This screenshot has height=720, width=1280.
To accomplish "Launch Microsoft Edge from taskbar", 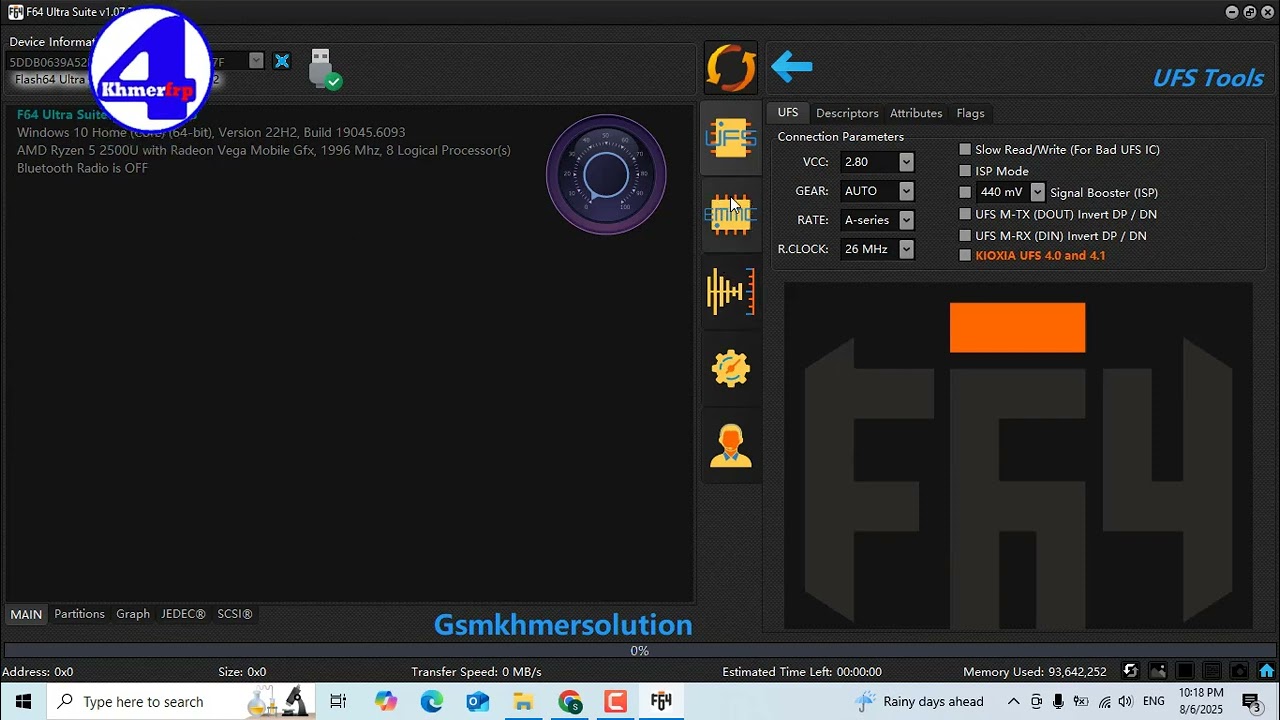I will tap(431, 702).
